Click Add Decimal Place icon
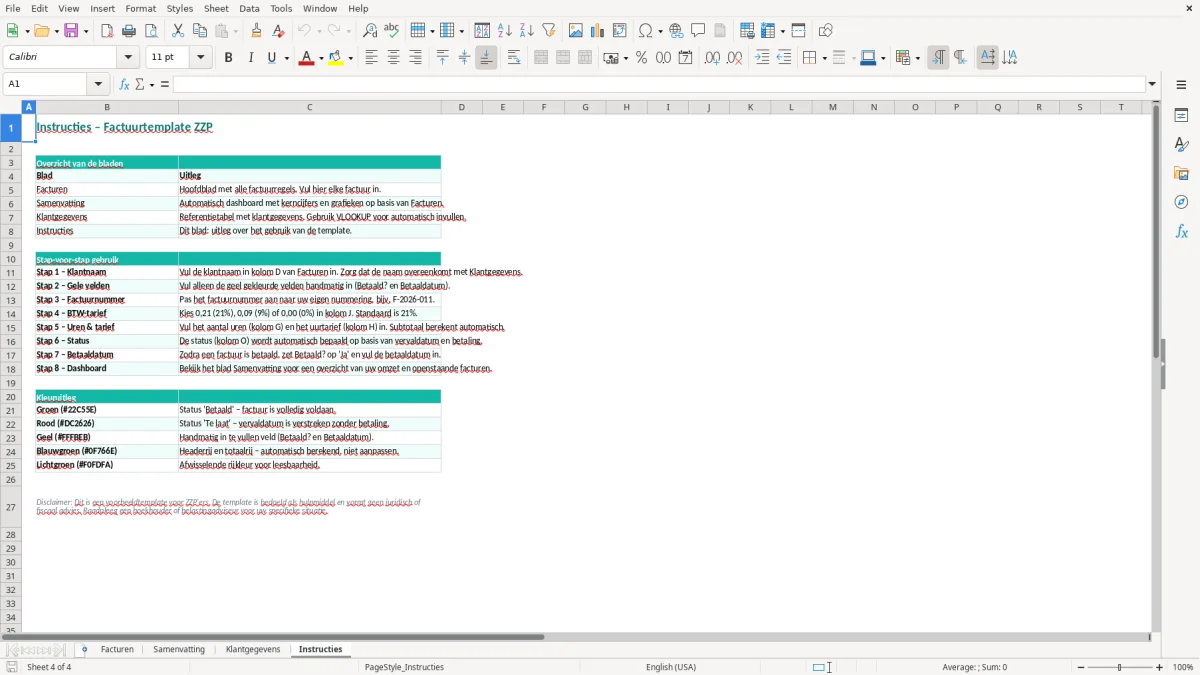The image size is (1200, 675). pyautogui.click(x=712, y=58)
